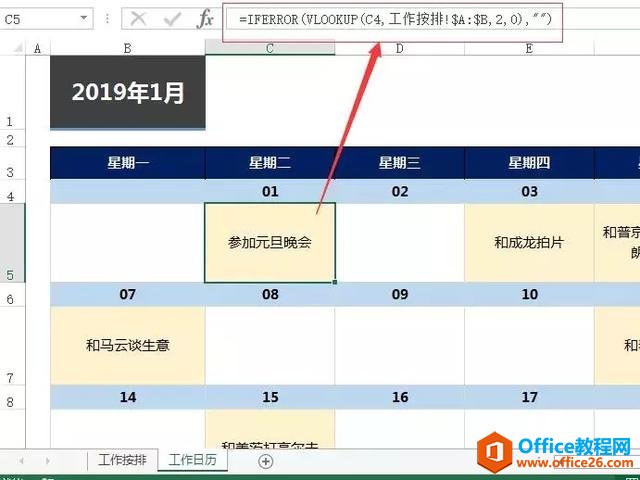Click the formula bar options dots handle
Screen dimensions: 640x480
tap(107, 19)
